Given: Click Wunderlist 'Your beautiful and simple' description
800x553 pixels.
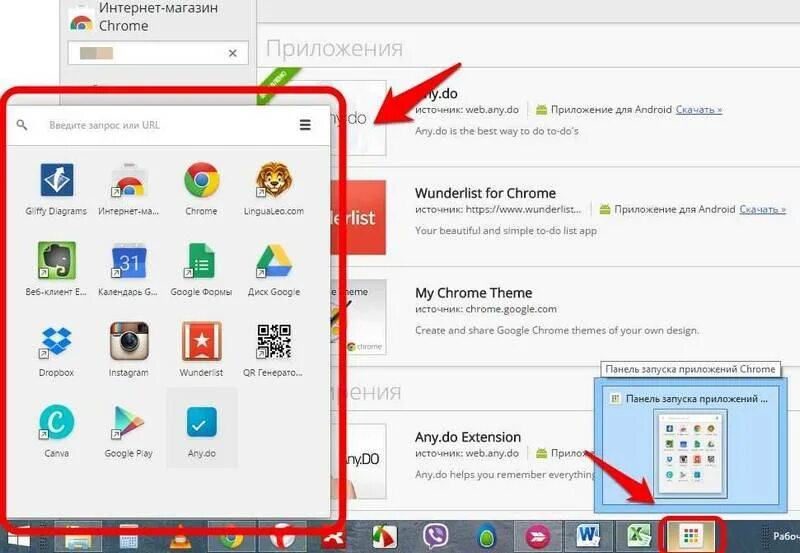Looking at the screenshot, I should pyautogui.click(x=506, y=231).
